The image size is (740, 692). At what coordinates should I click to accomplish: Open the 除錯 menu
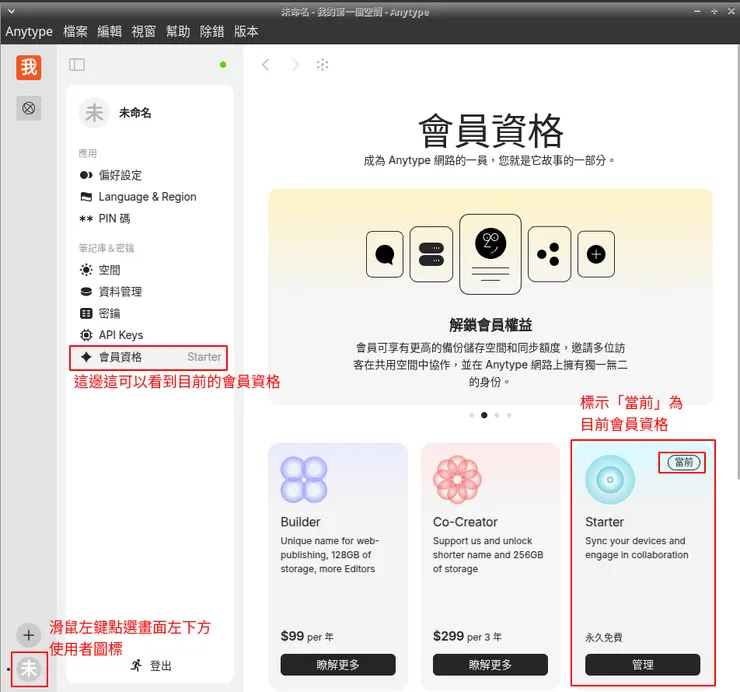click(212, 32)
